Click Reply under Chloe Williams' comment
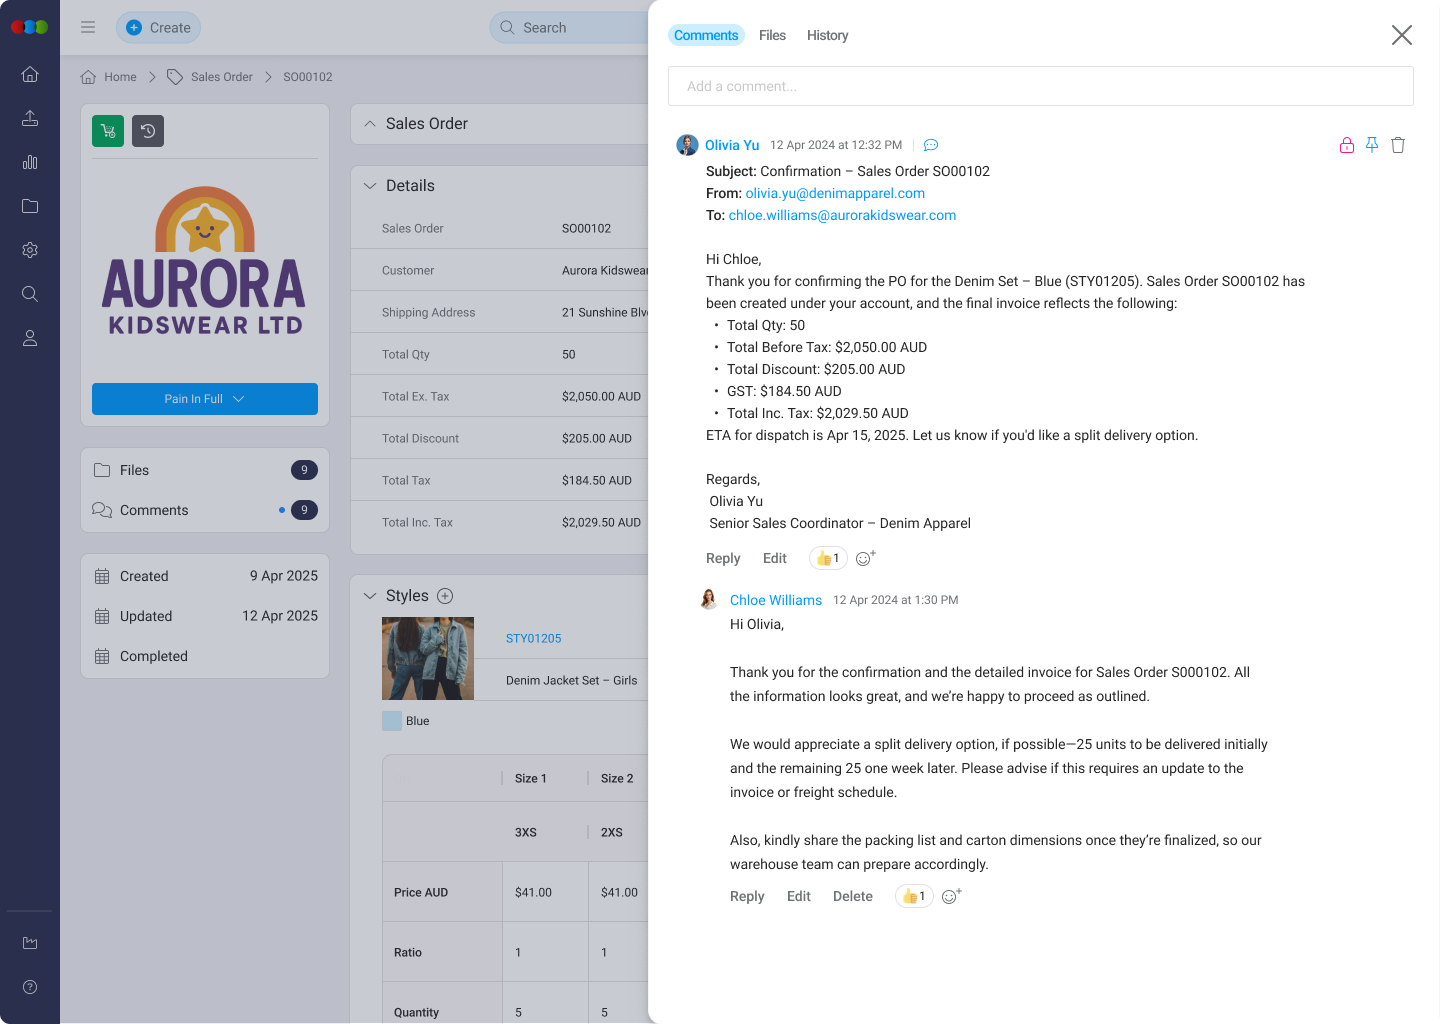 pyautogui.click(x=747, y=896)
